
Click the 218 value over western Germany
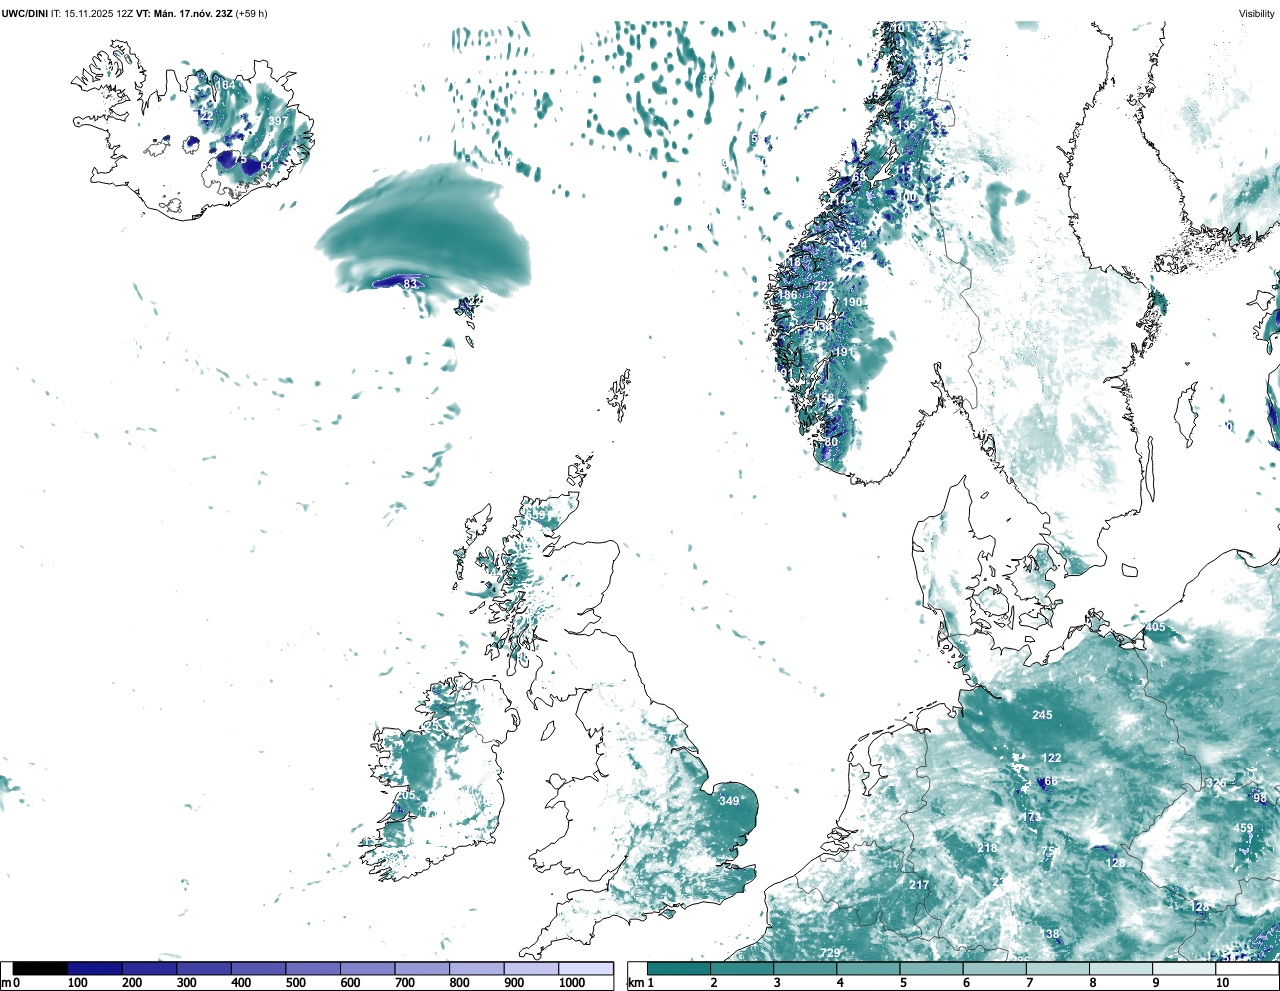pyautogui.click(x=988, y=848)
